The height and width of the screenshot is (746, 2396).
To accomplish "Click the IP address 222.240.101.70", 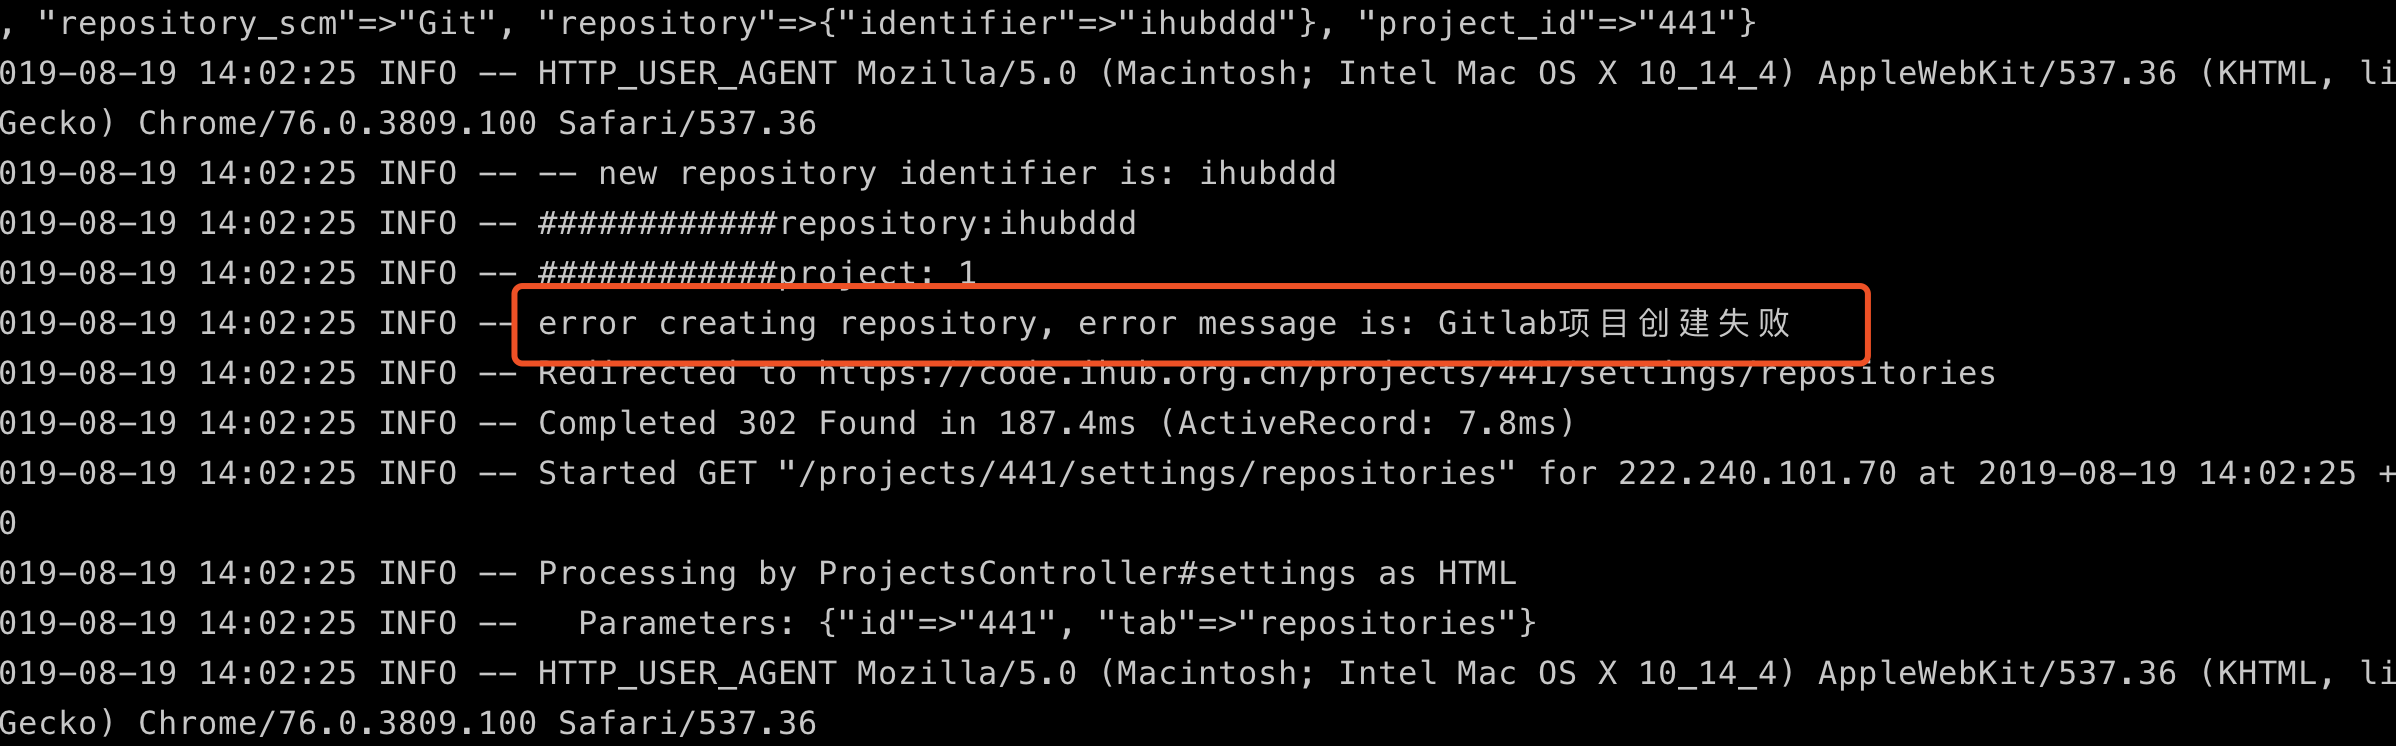I will (1757, 474).
